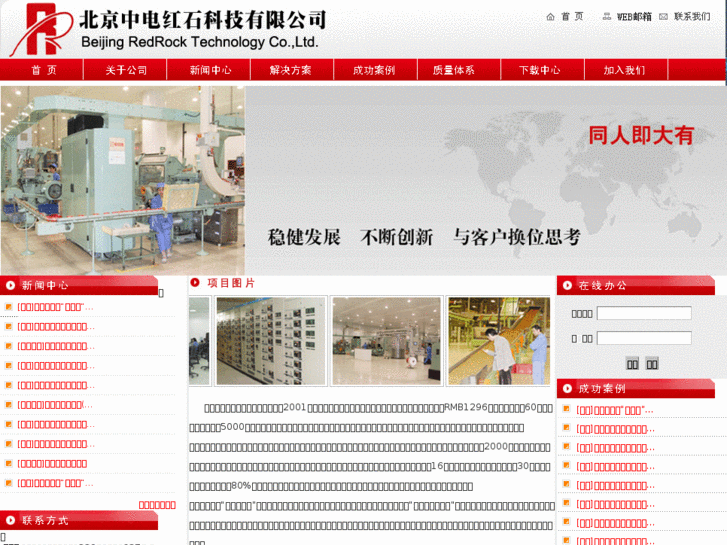The height and width of the screenshot is (545, 727).
Task: Open the 质量体系 navigation item
Action: click(453, 70)
